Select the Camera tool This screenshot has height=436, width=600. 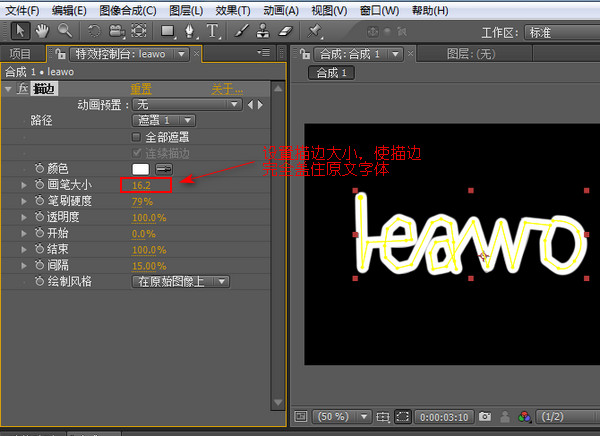[x=116, y=31]
